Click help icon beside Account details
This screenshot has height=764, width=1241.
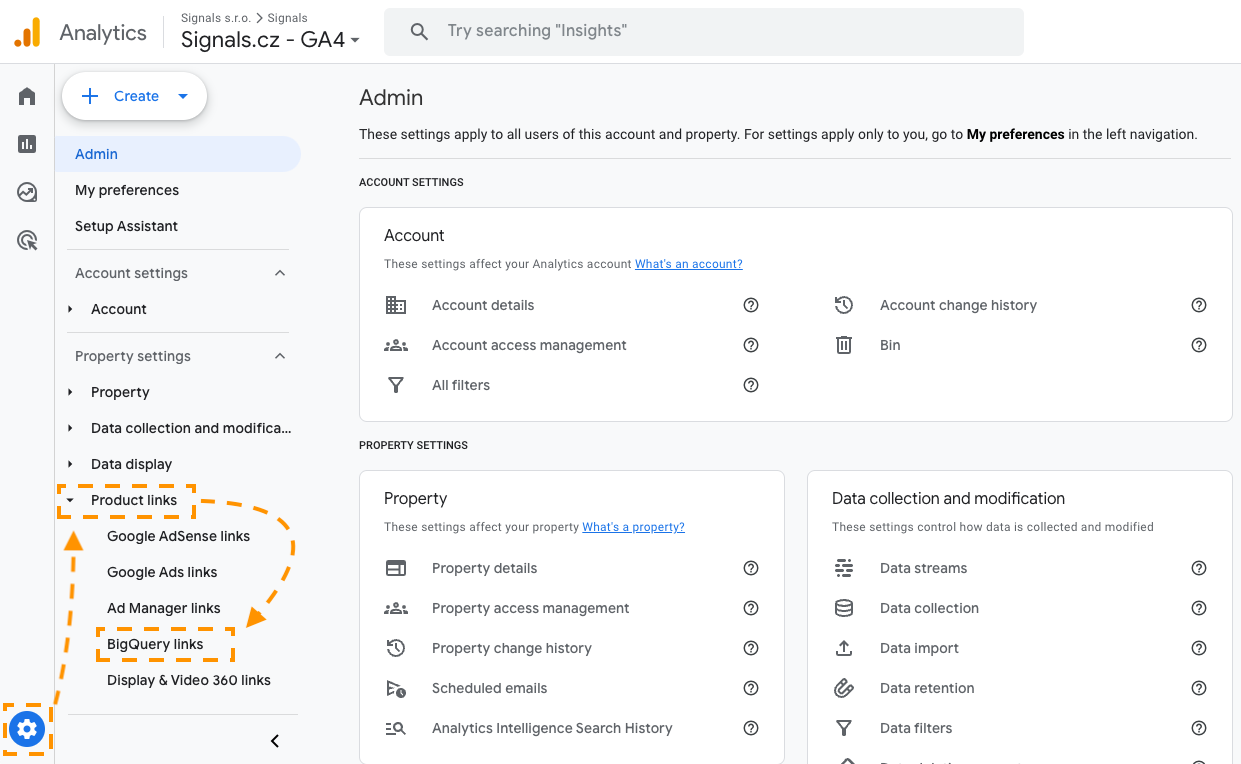click(x=751, y=305)
